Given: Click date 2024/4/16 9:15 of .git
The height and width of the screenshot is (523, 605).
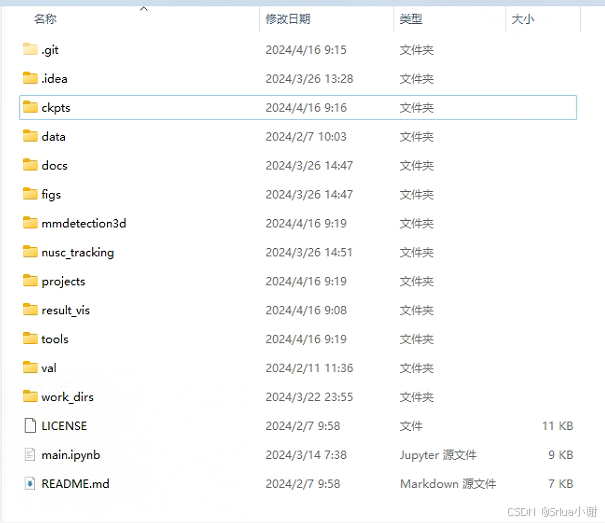Looking at the screenshot, I should pyautogui.click(x=306, y=50).
